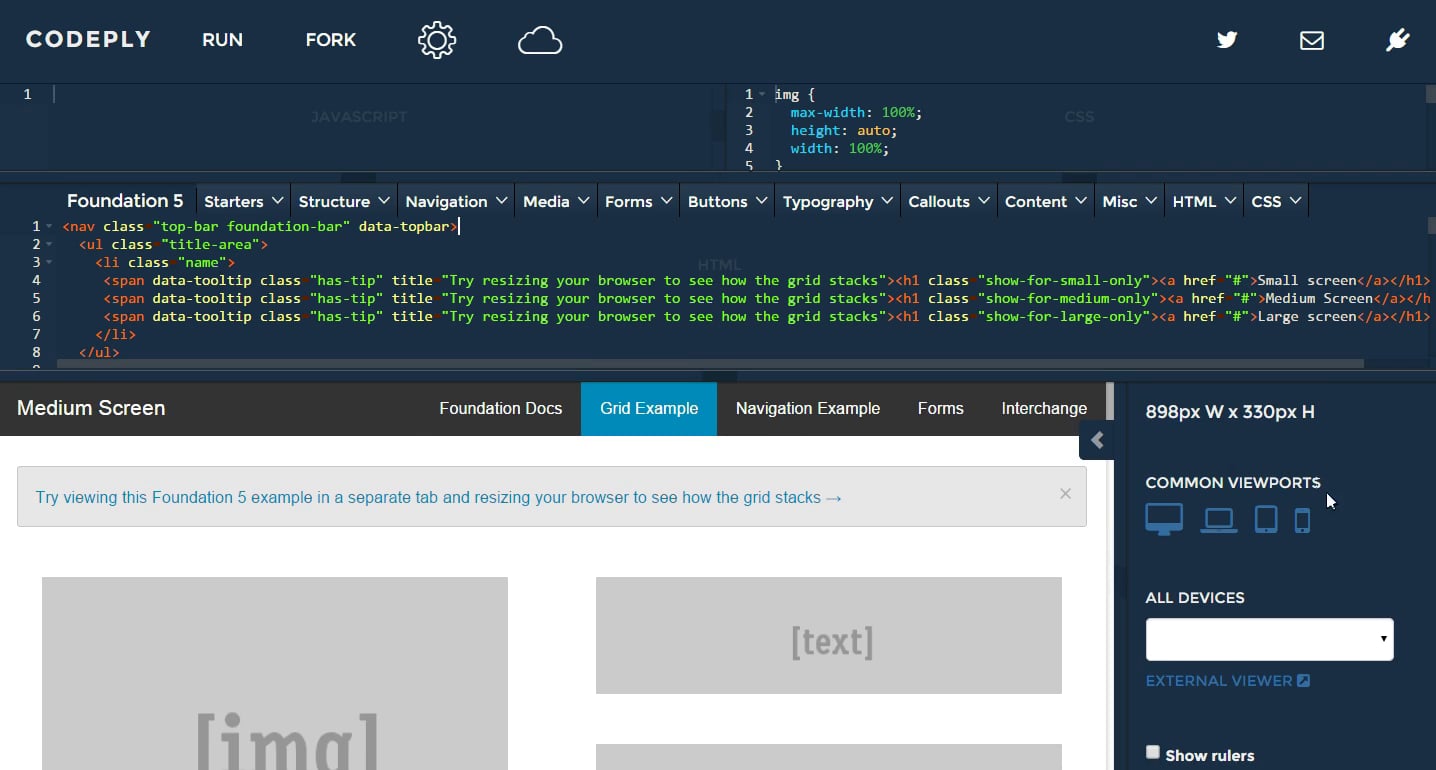Click the Foundation 5 framework label

(x=125, y=201)
